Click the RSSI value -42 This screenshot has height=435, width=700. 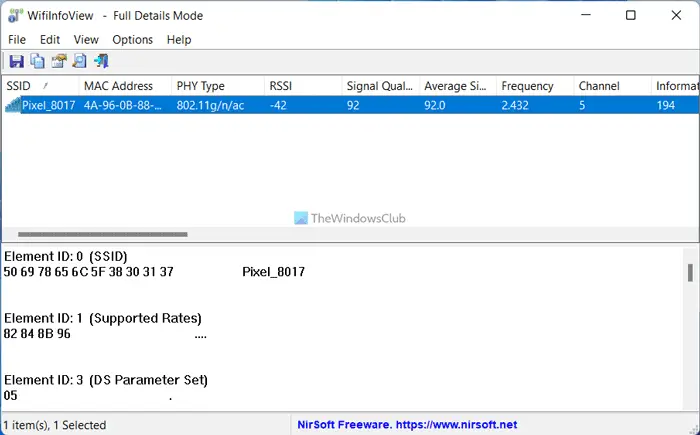tap(278, 105)
